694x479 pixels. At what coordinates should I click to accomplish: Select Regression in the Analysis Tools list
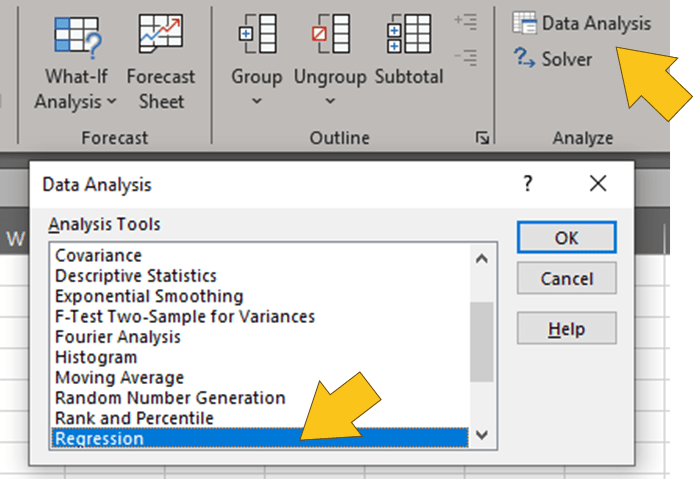[x=100, y=438]
